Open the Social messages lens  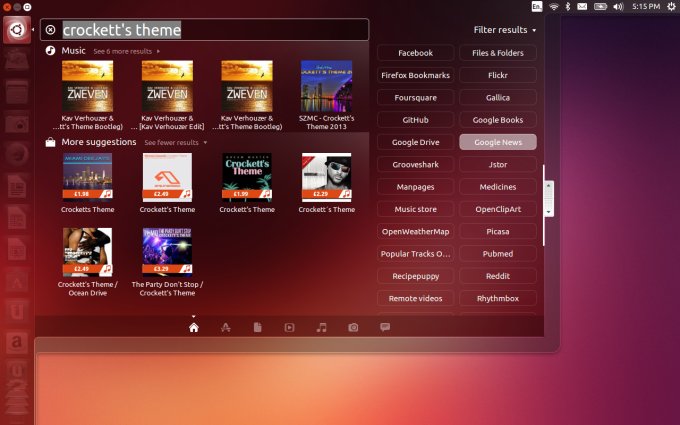(x=385, y=327)
